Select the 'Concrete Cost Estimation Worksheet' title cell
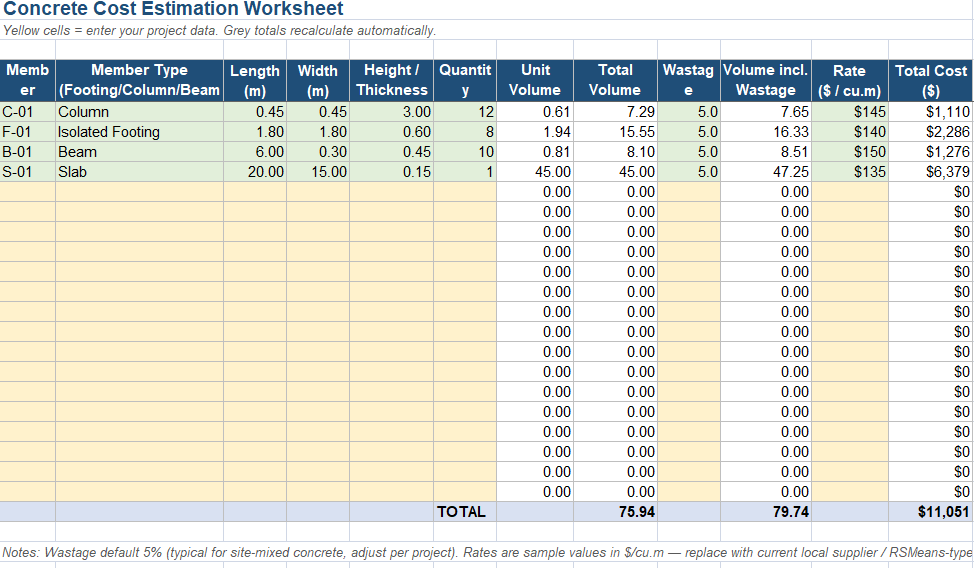The height and width of the screenshot is (568, 974). [173, 9]
